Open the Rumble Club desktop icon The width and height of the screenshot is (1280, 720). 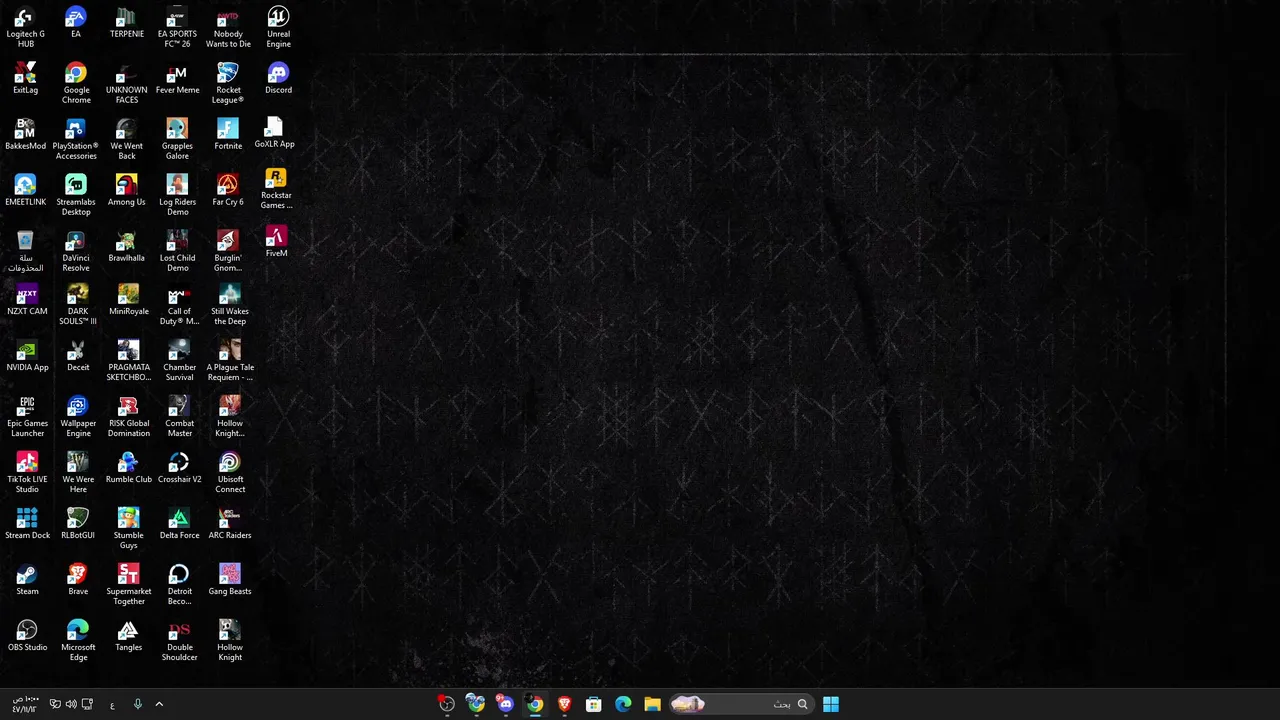click(x=128, y=468)
